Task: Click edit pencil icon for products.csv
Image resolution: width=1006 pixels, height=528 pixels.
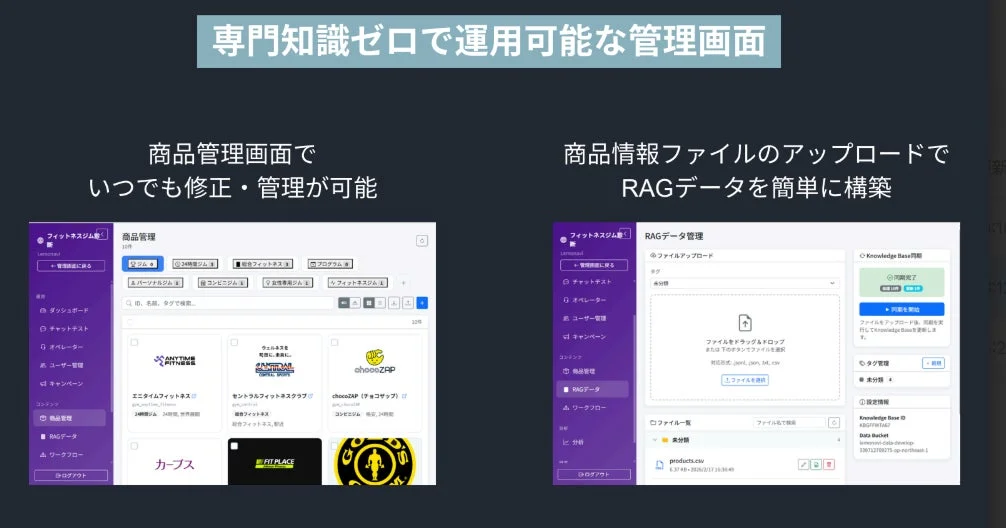Action: (803, 464)
